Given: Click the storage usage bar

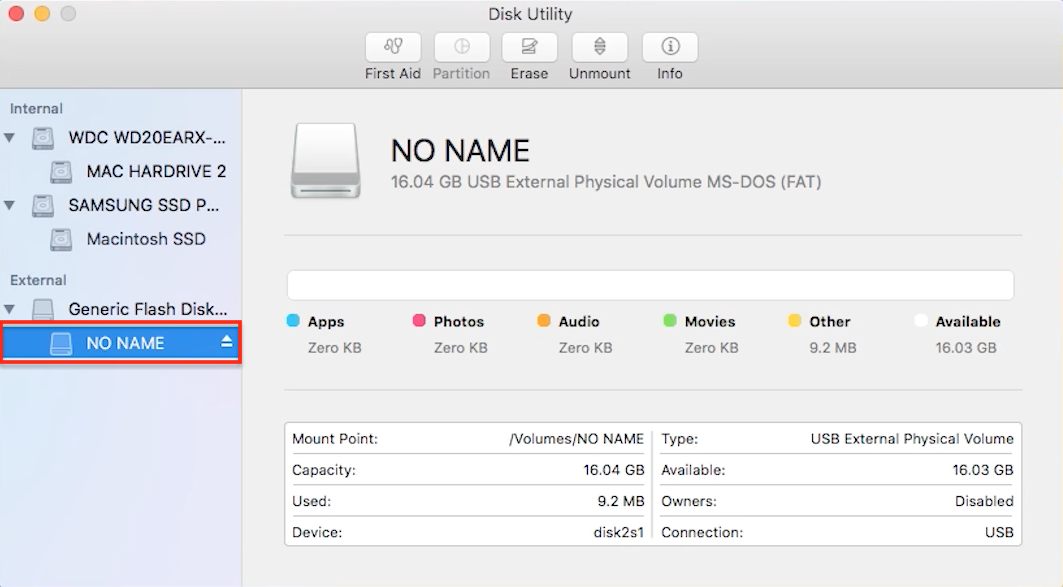Looking at the screenshot, I should tap(650, 284).
